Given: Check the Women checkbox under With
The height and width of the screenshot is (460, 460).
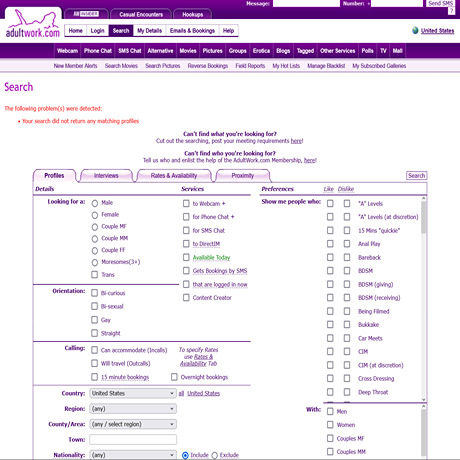Looking at the screenshot, I should [x=330, y=425].
